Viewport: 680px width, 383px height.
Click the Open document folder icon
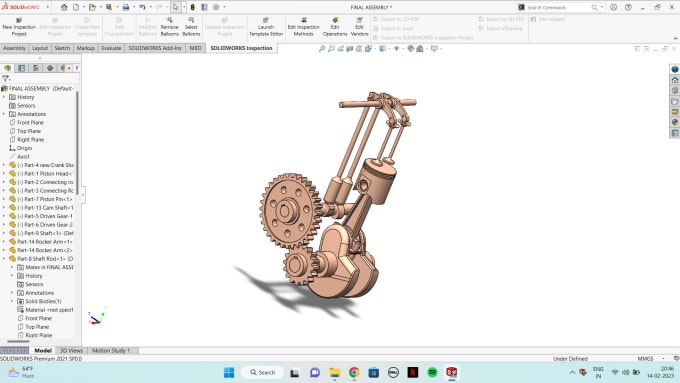92,7
